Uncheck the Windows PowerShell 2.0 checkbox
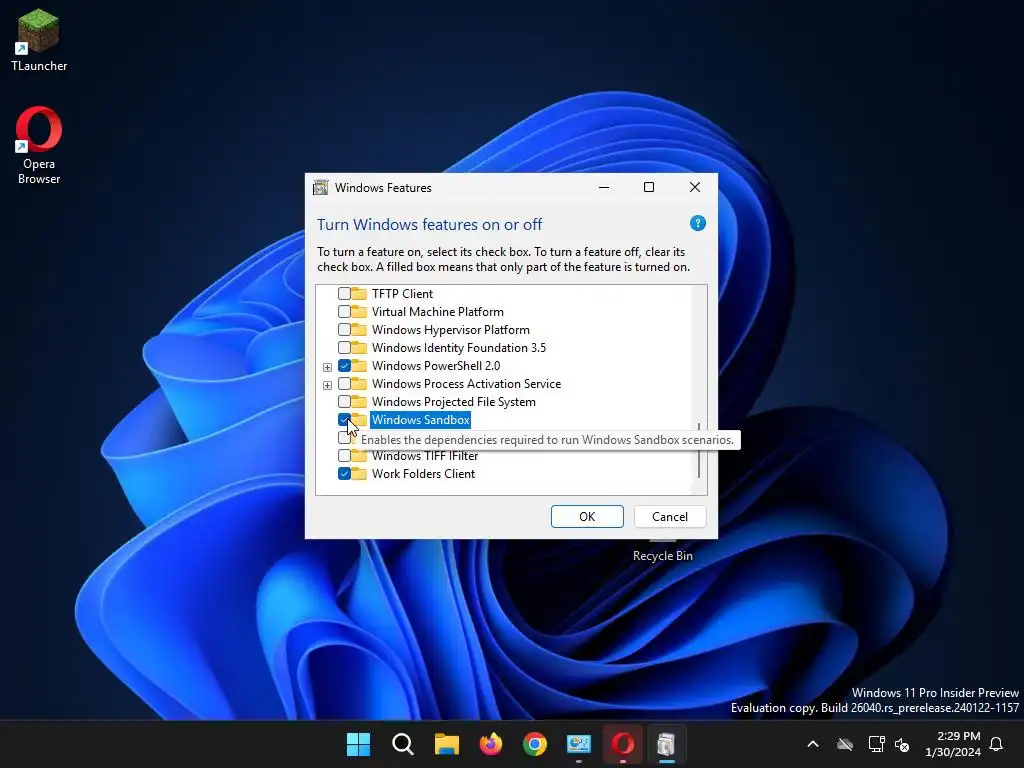The height and width of the screenshot is (768, 1024). (x=344, y=366)
